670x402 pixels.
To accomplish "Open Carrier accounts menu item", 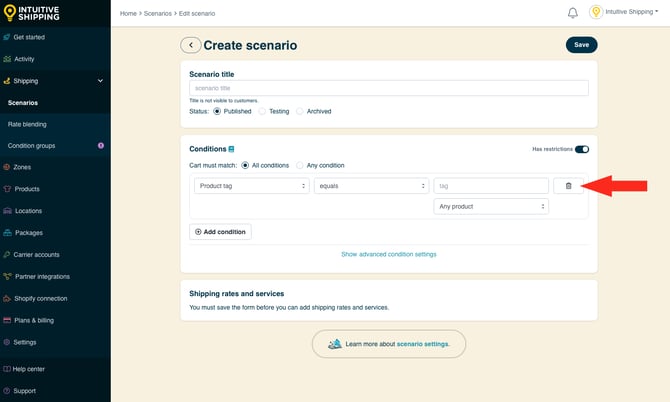I will coord(36,255).
